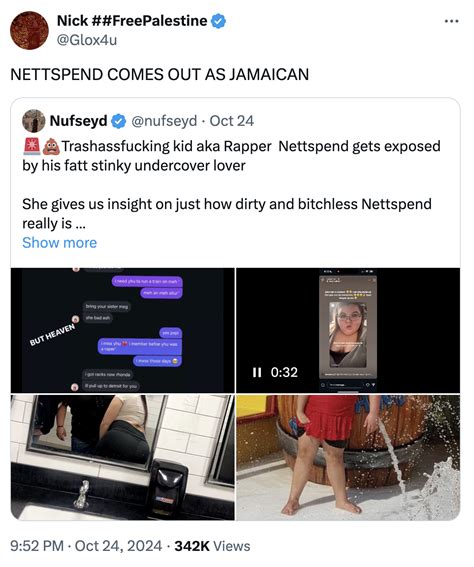Click the red siren emoji in quoted tweet
Viewport: 474px width, 567px height.
pos(32,146)
